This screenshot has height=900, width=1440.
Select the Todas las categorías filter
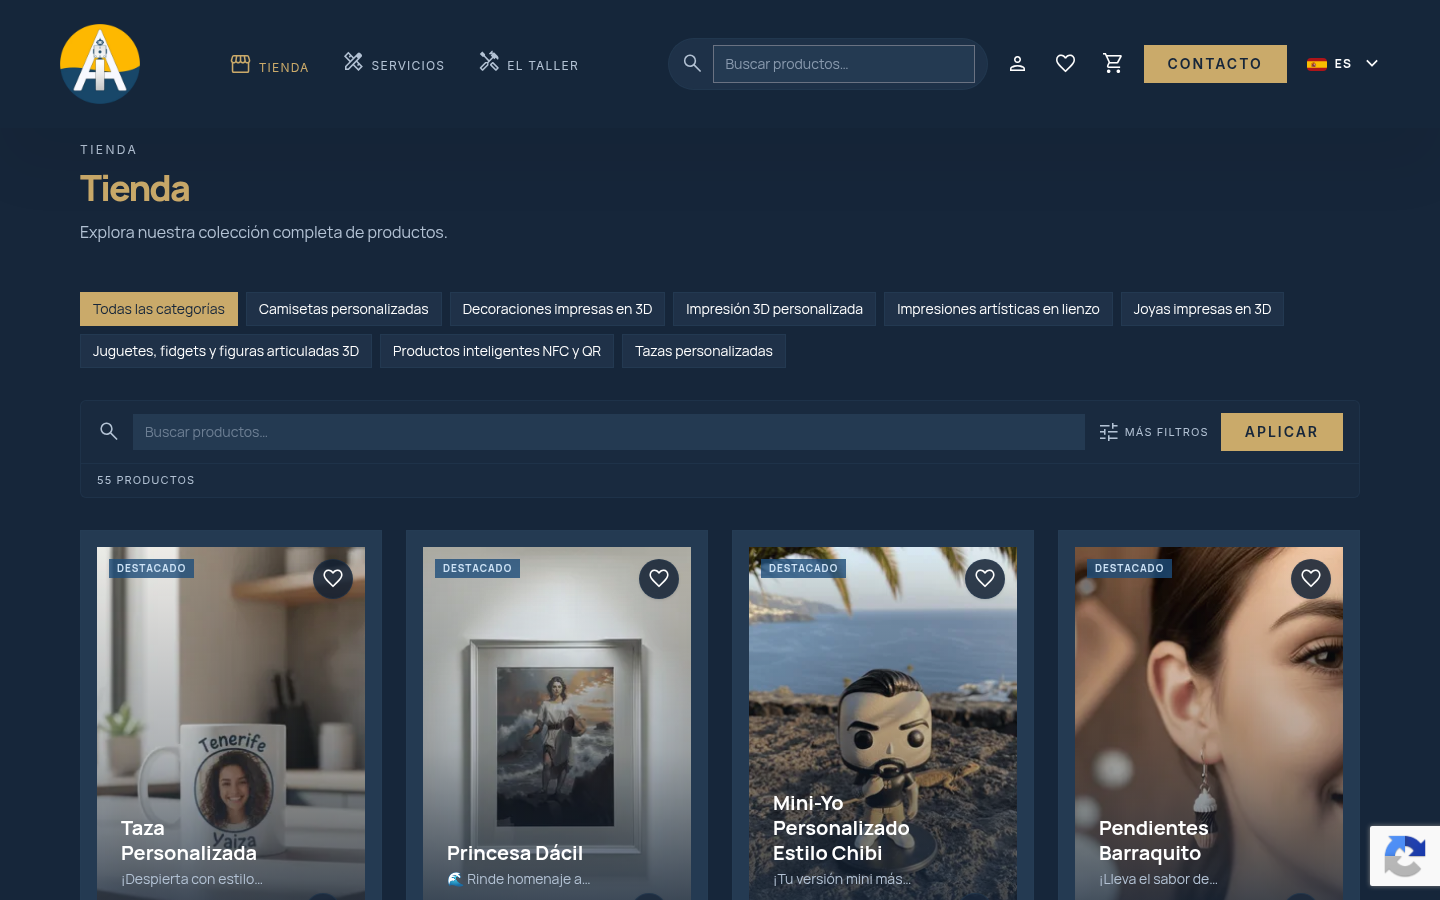point(159,309)
